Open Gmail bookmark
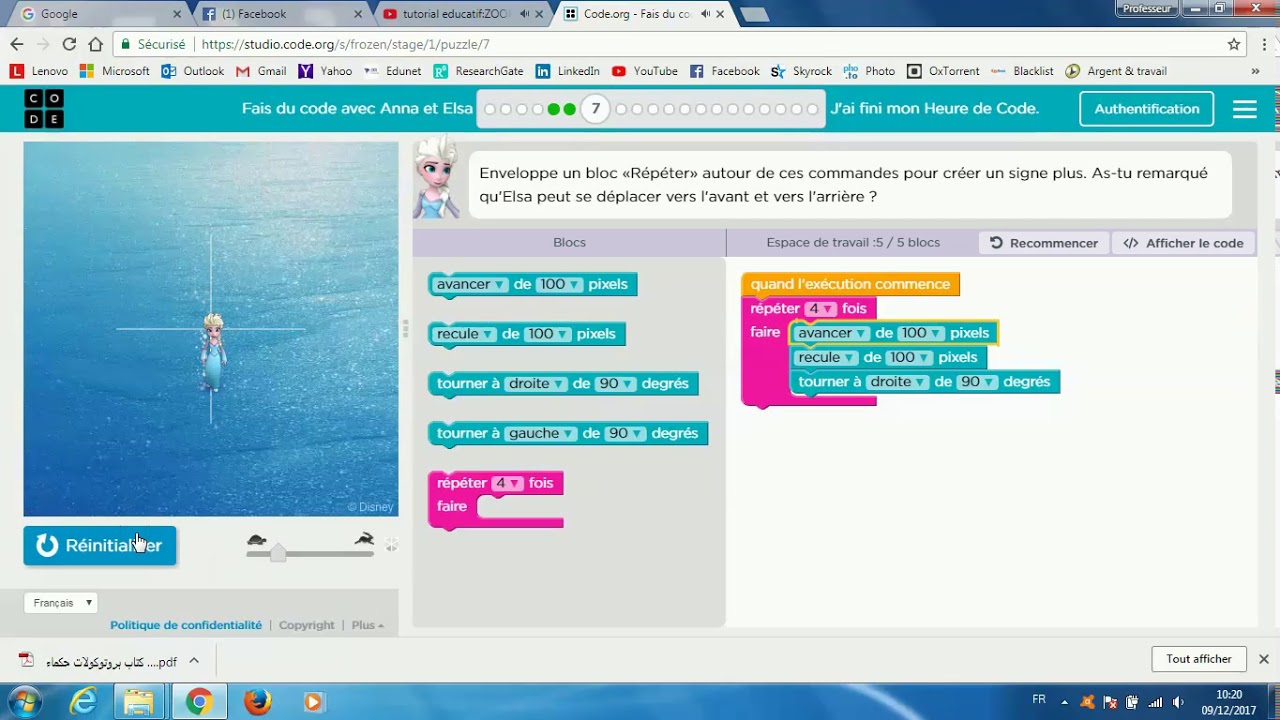 pyautogui.click(x=261, y=71)
